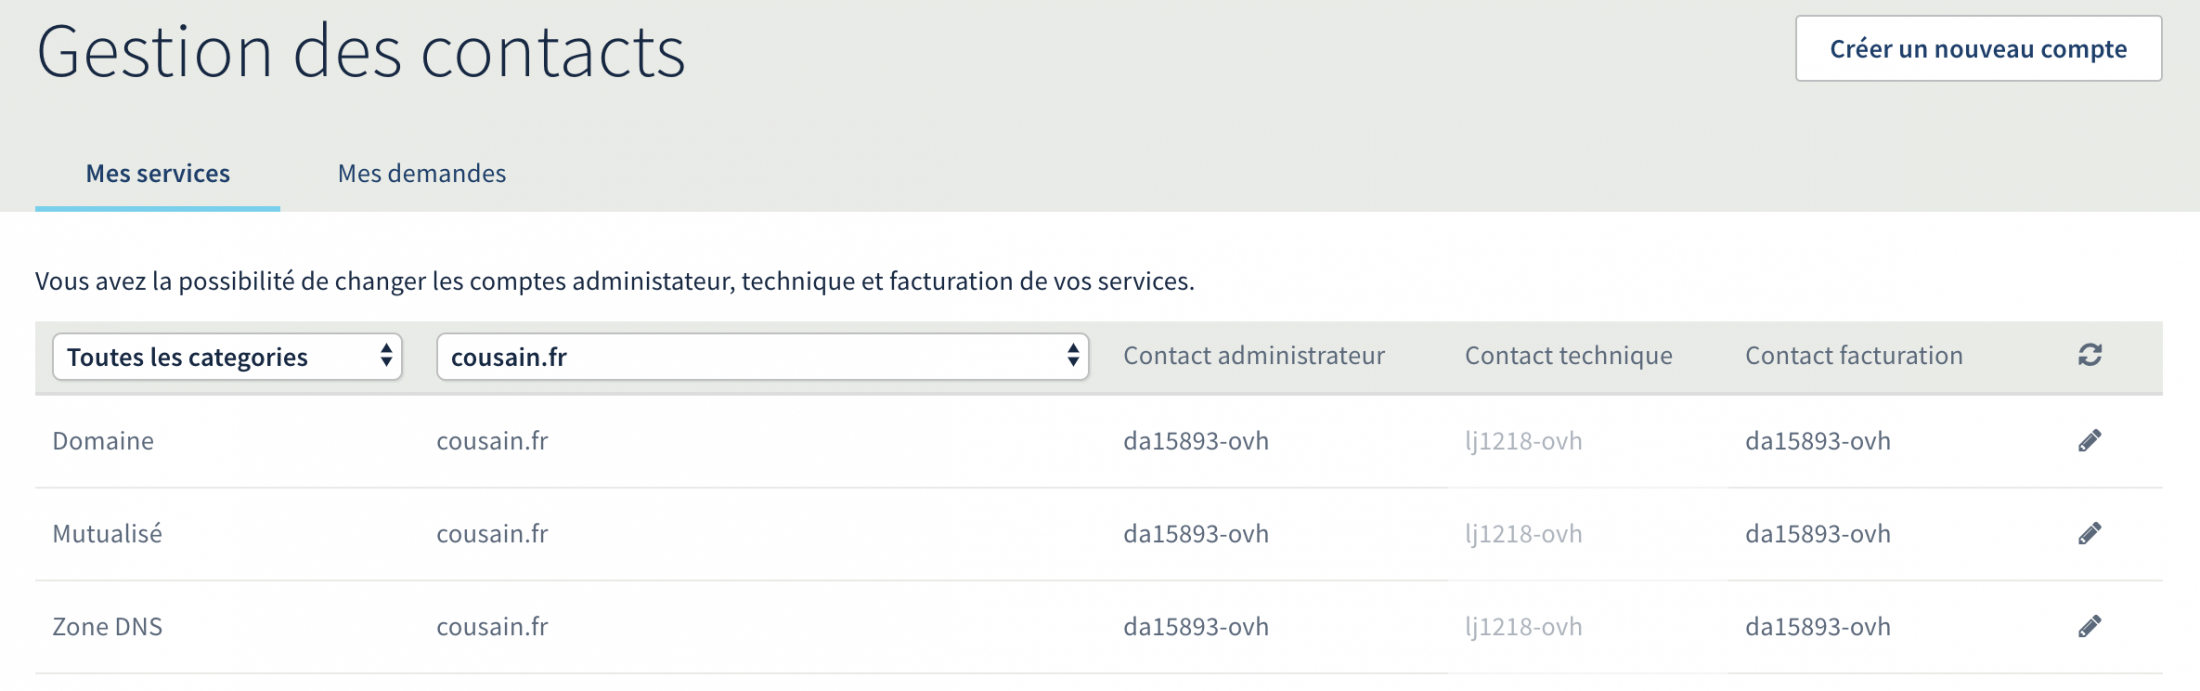Click technical contact lj1218-ovh in Domaine row
Image resolution: width=2200 pixels, height=691 pixels.
(1523, 441)
